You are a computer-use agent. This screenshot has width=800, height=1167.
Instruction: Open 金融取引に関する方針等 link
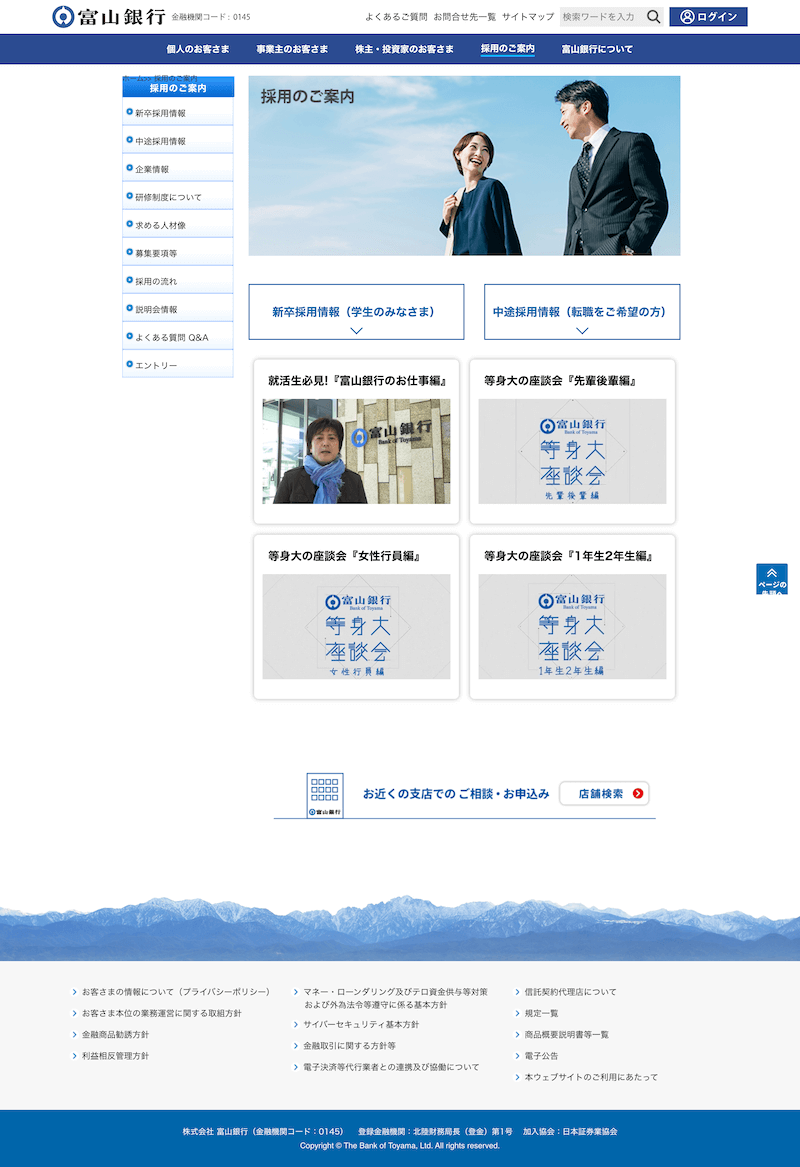pyautogui.click(x=349, y=1046)
